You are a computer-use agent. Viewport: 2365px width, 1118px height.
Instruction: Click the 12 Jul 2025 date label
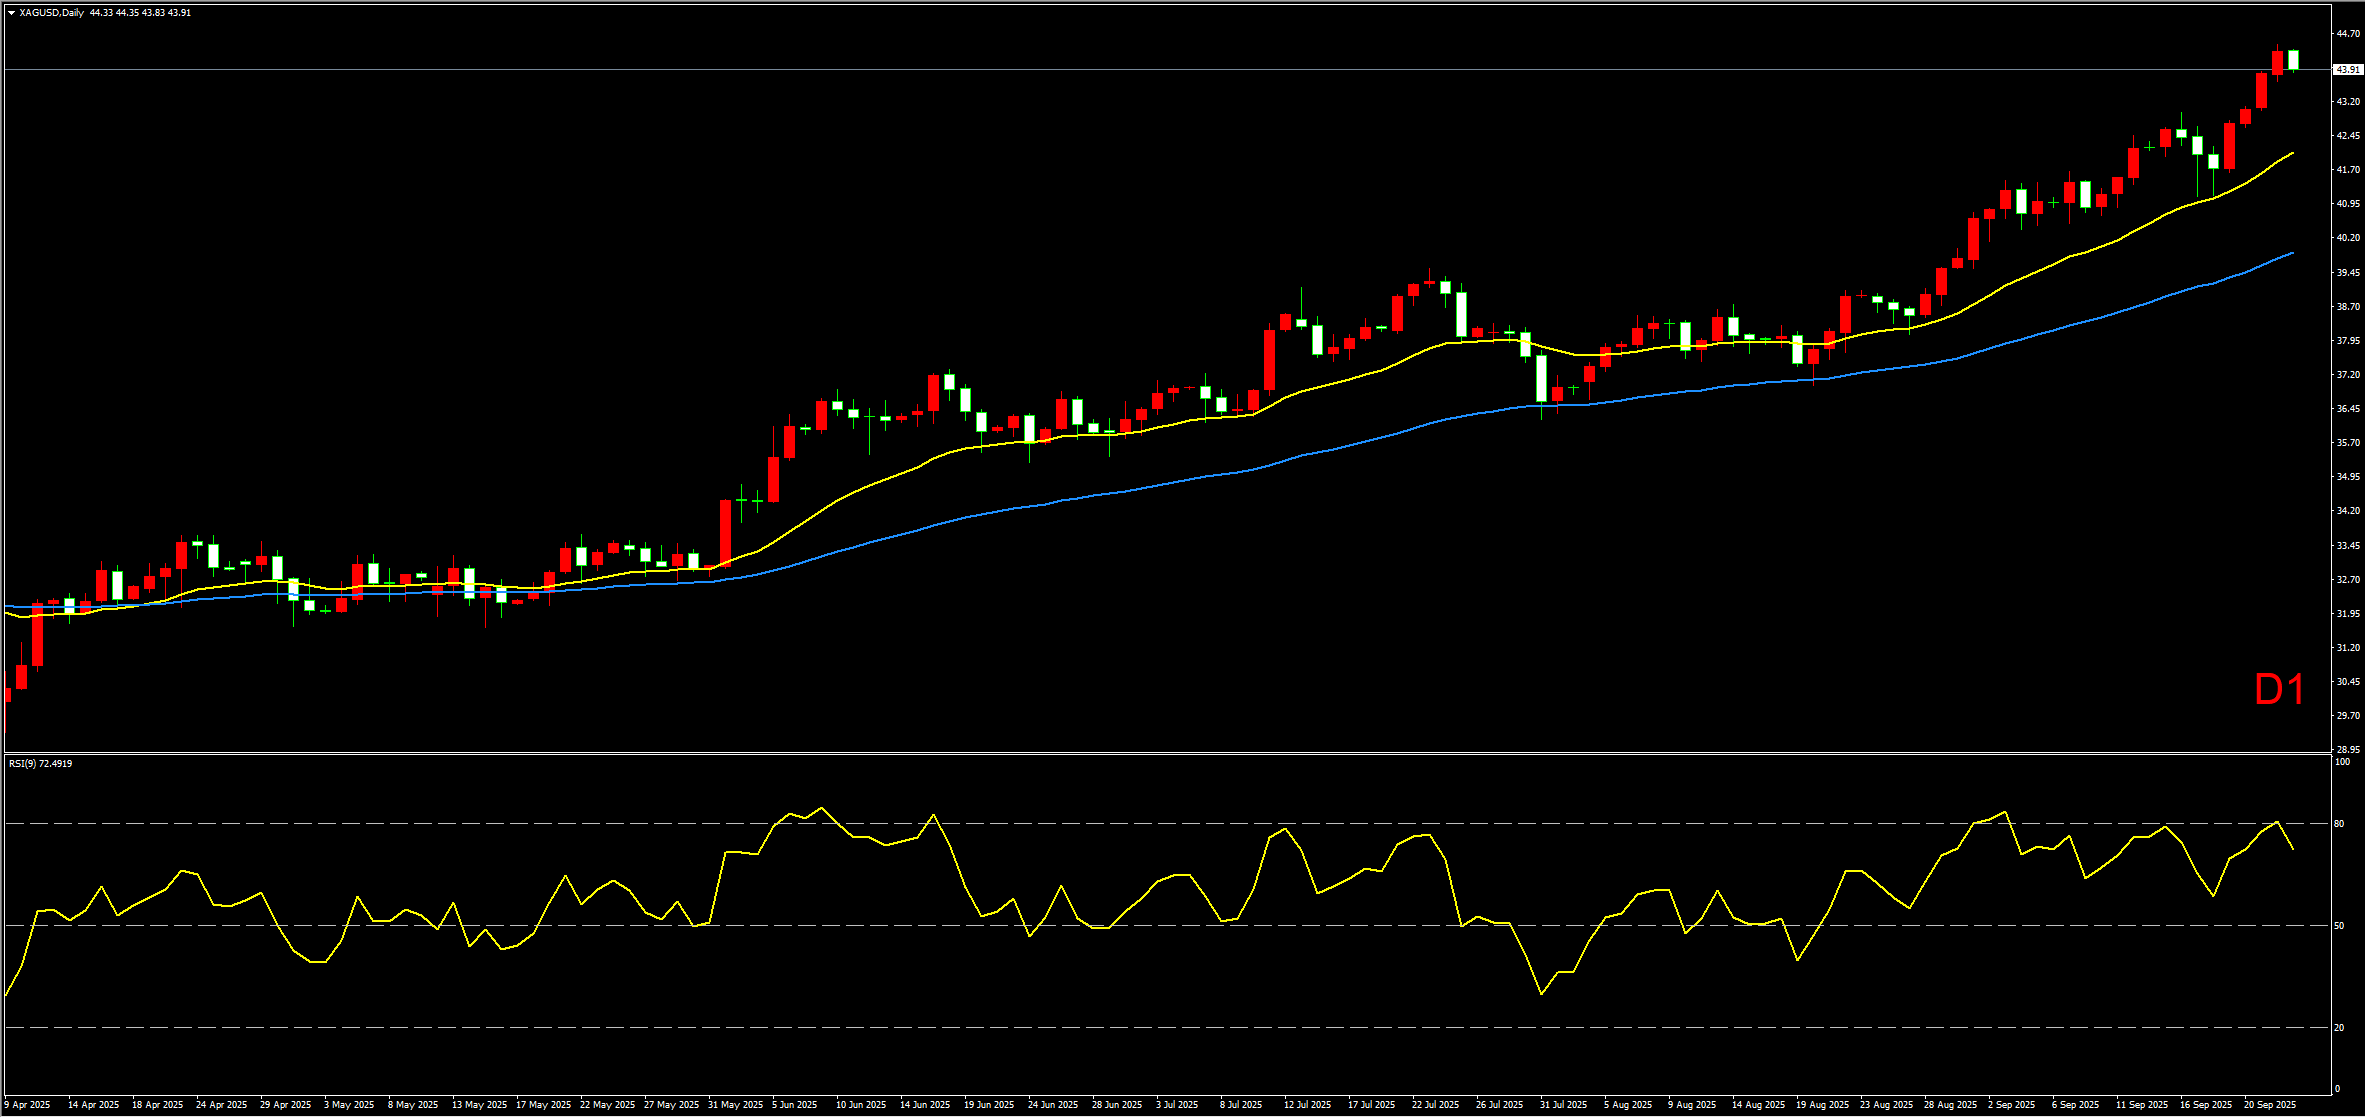1308,1105
